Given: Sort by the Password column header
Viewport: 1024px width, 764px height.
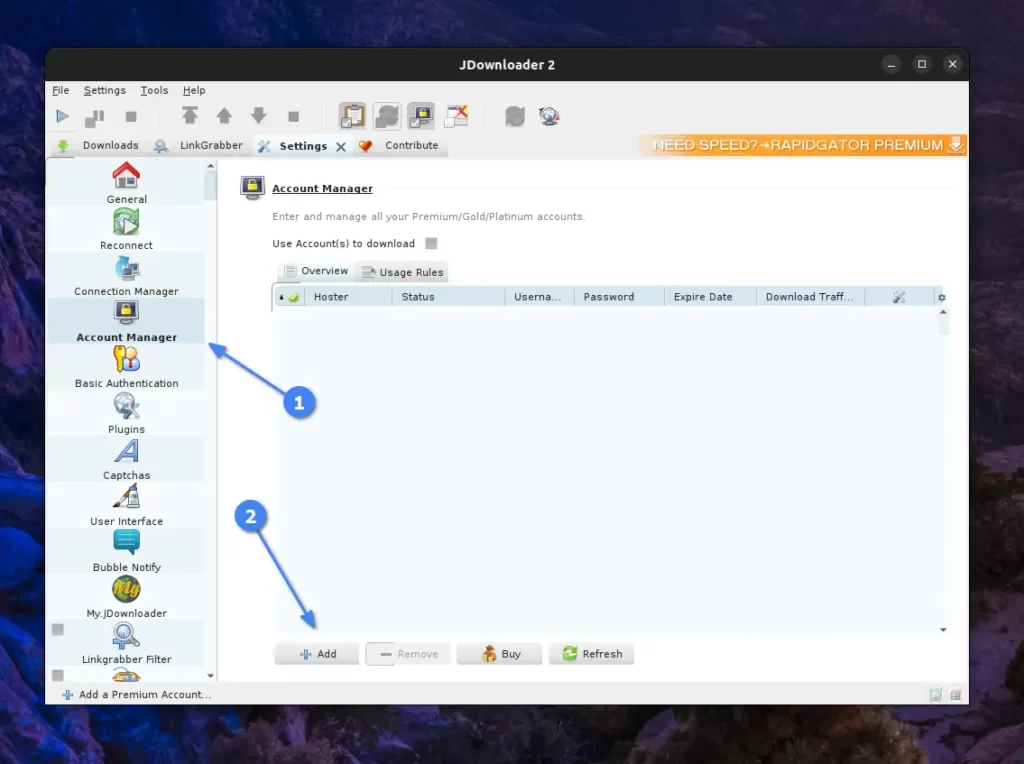Looking at the screenshot, I should point(619,296).
